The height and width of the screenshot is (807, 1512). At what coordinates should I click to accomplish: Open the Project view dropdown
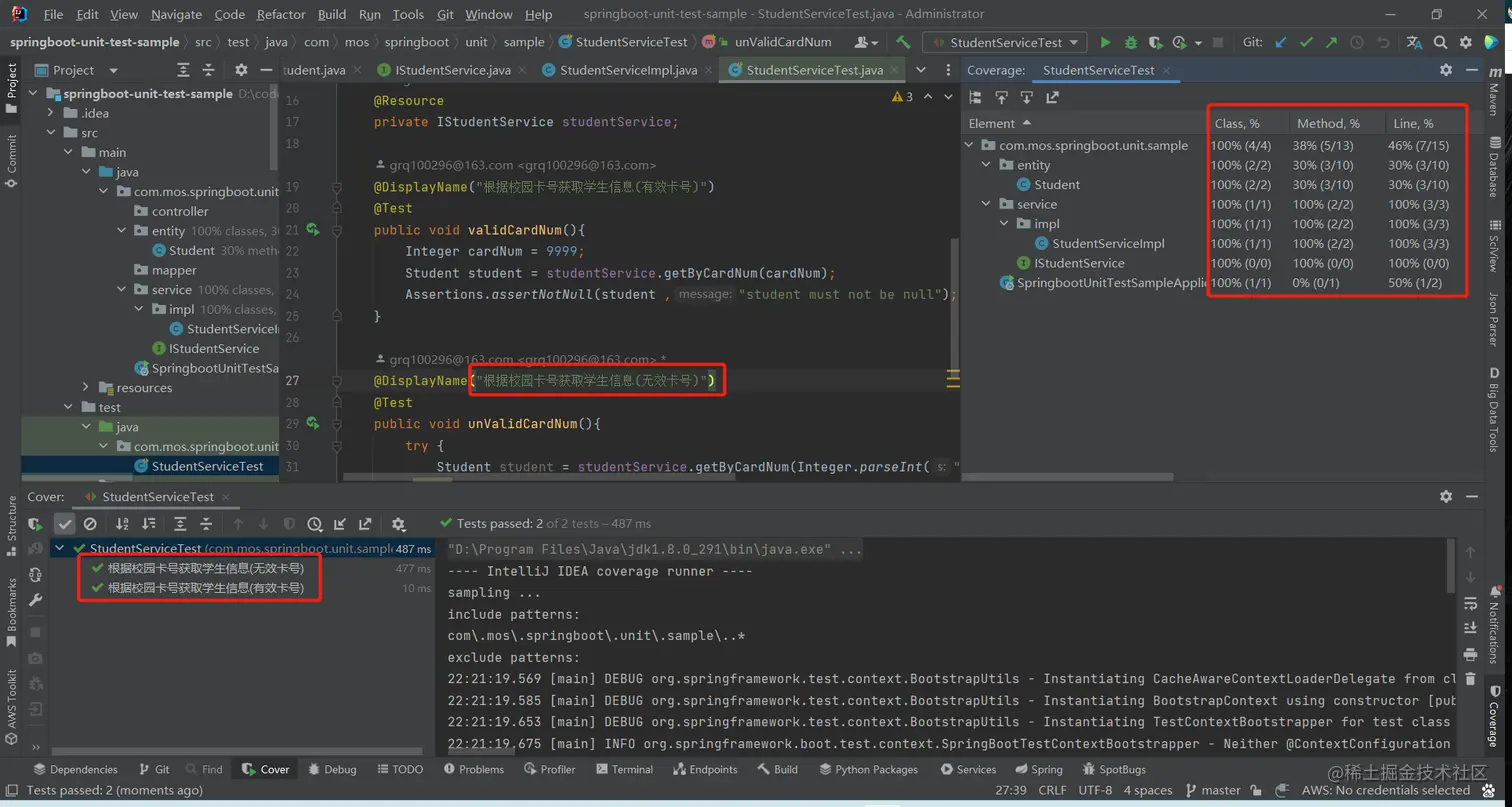(114, 70)
